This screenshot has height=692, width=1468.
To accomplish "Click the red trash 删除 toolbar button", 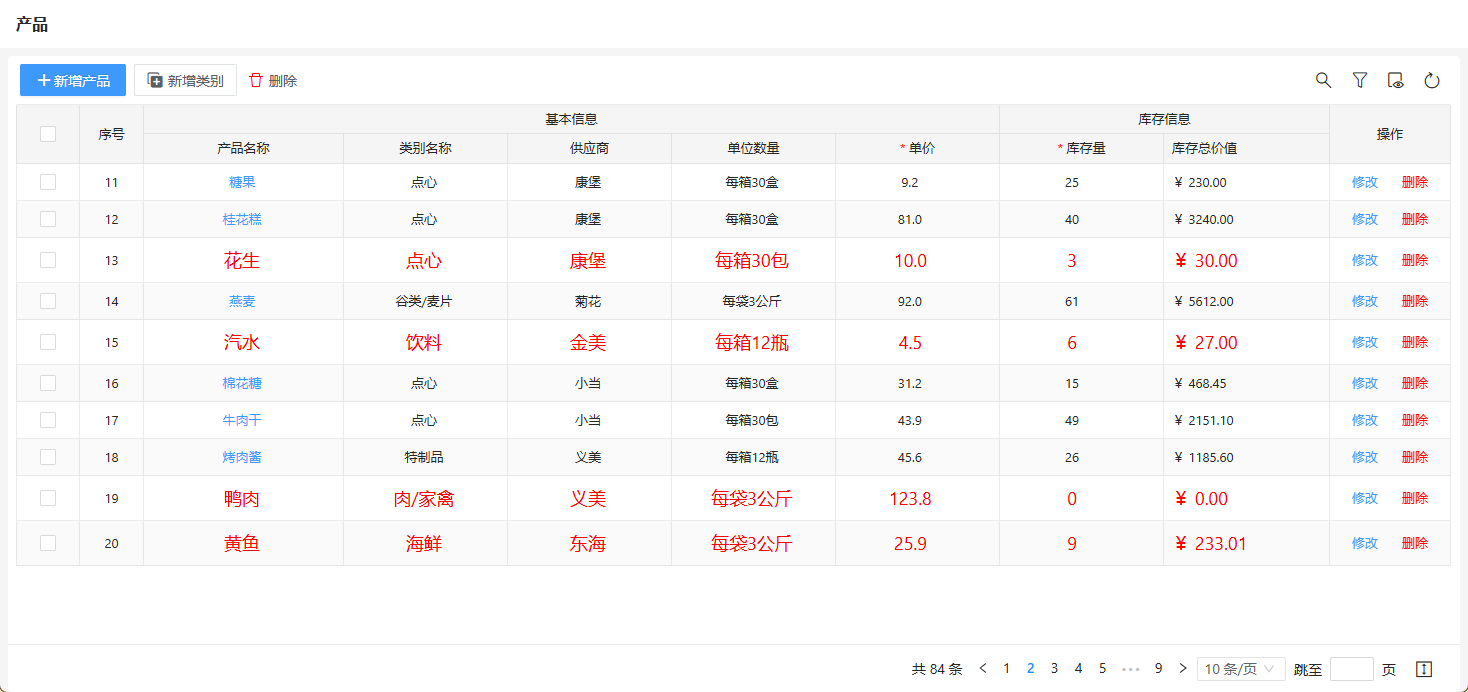I will pos(273,81).
